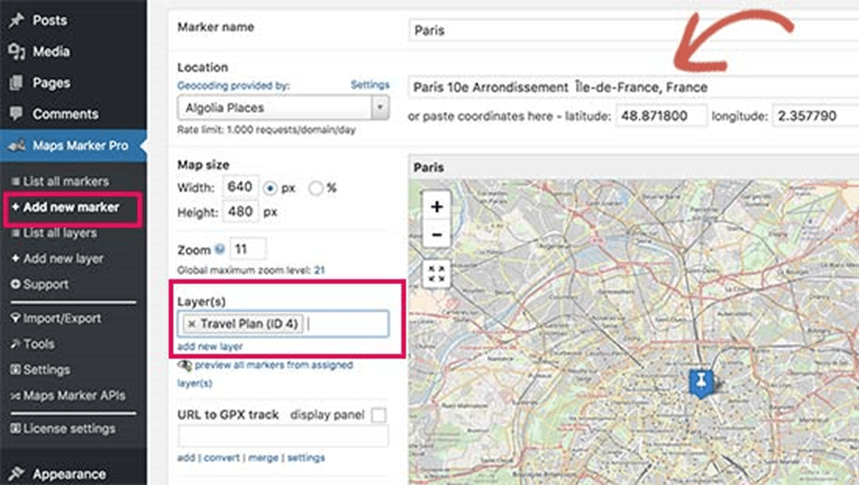
Task: Click the Marker name field containing Paris
Action: coord(634,30)
